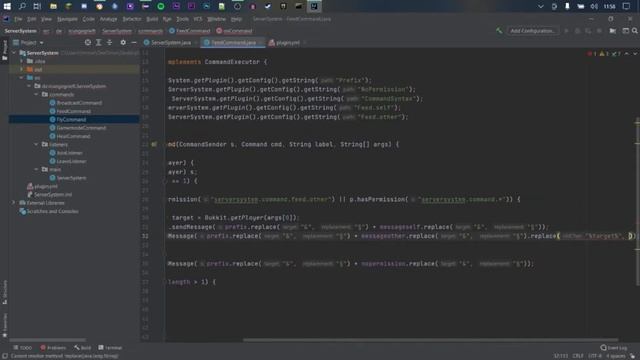Open the Window menu
This screenshot has width=640, height=360.
[216, 19]
